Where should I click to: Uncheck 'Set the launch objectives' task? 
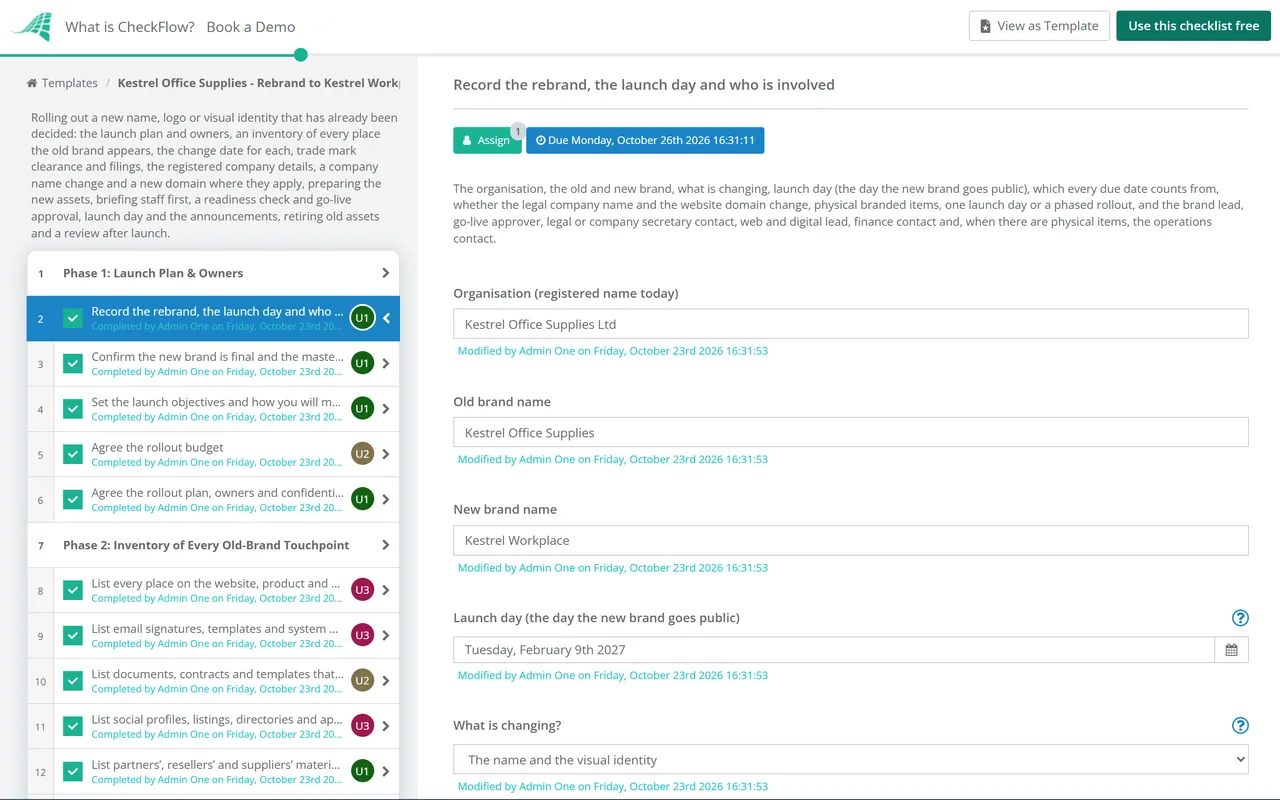coord(73,409)
